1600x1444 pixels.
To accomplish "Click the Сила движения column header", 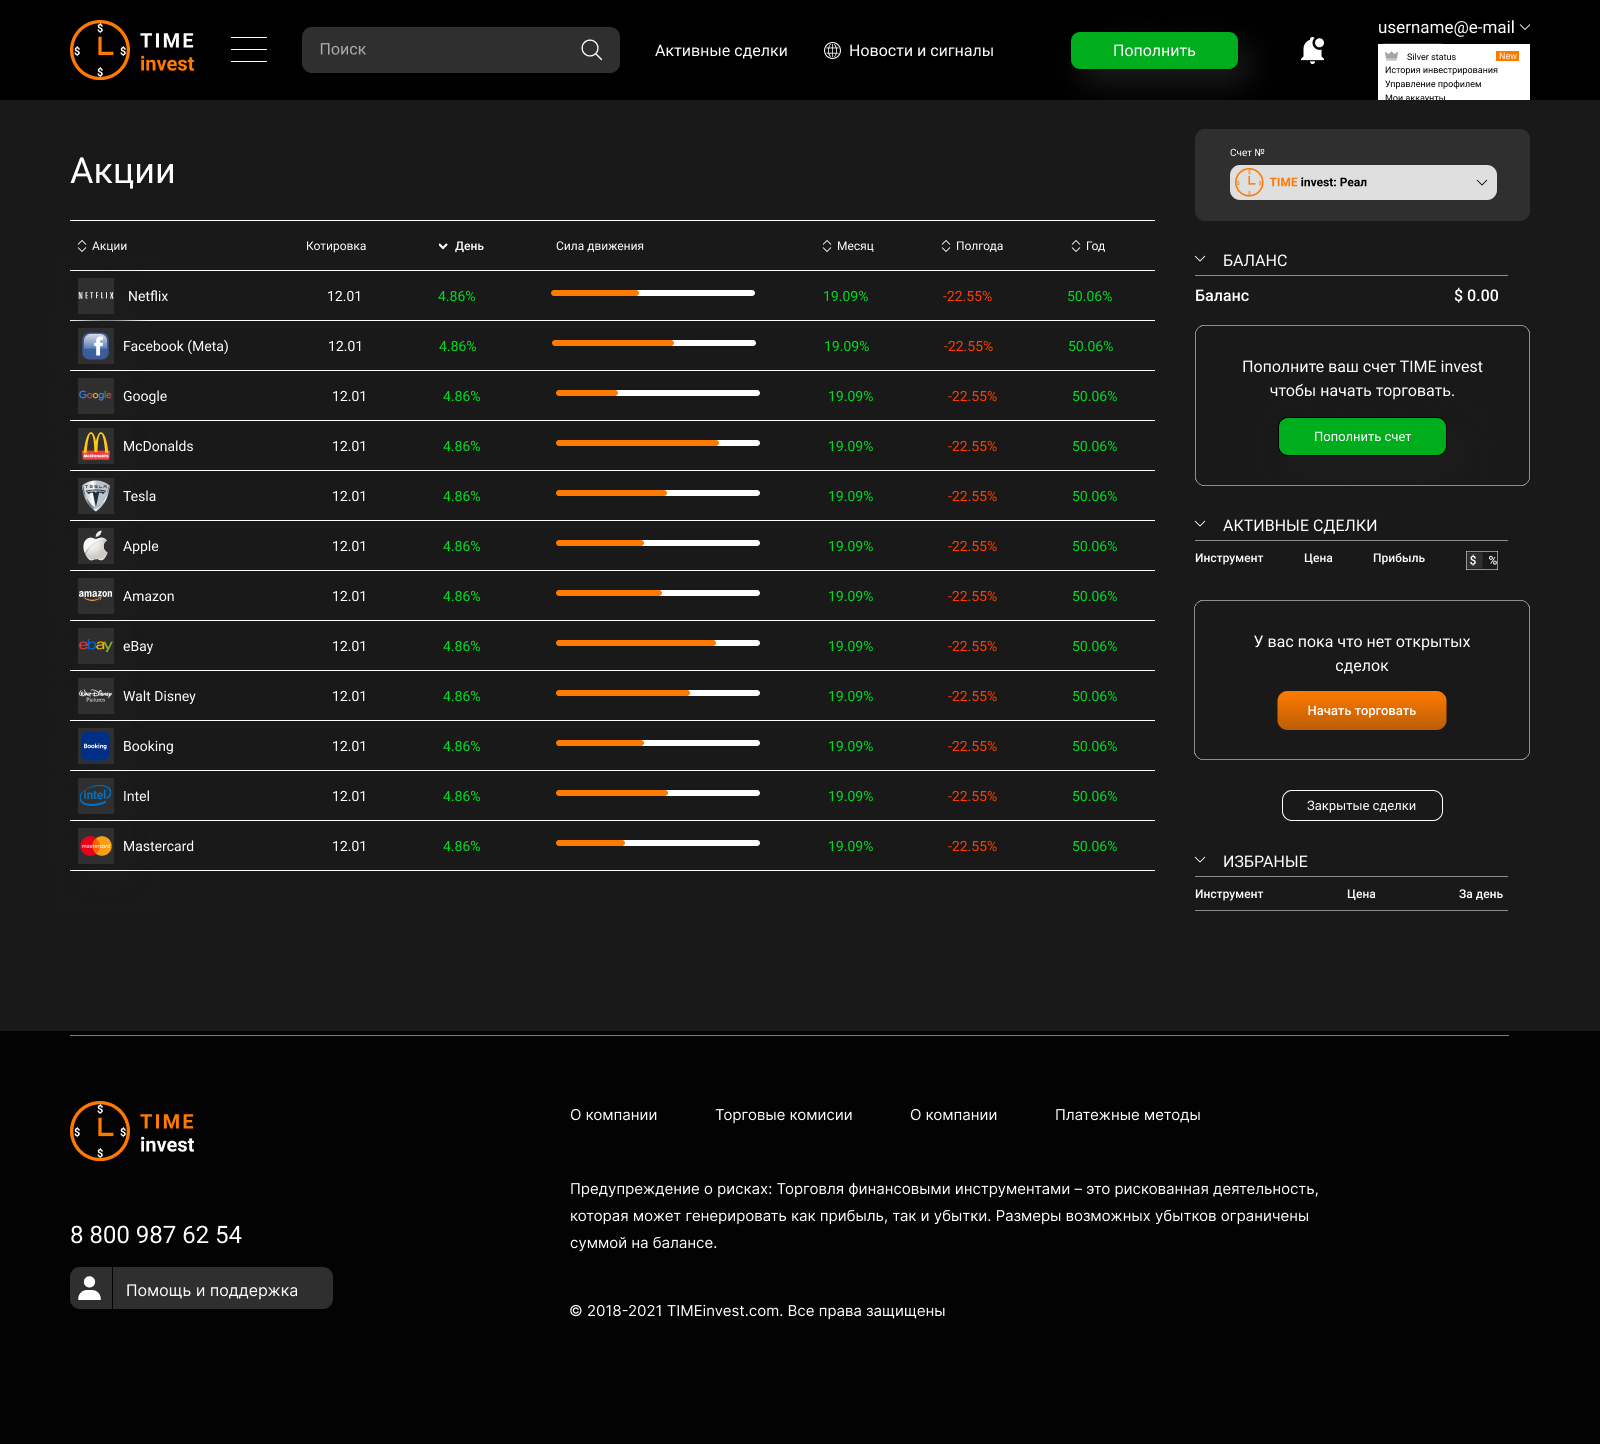I will (600, 246).
